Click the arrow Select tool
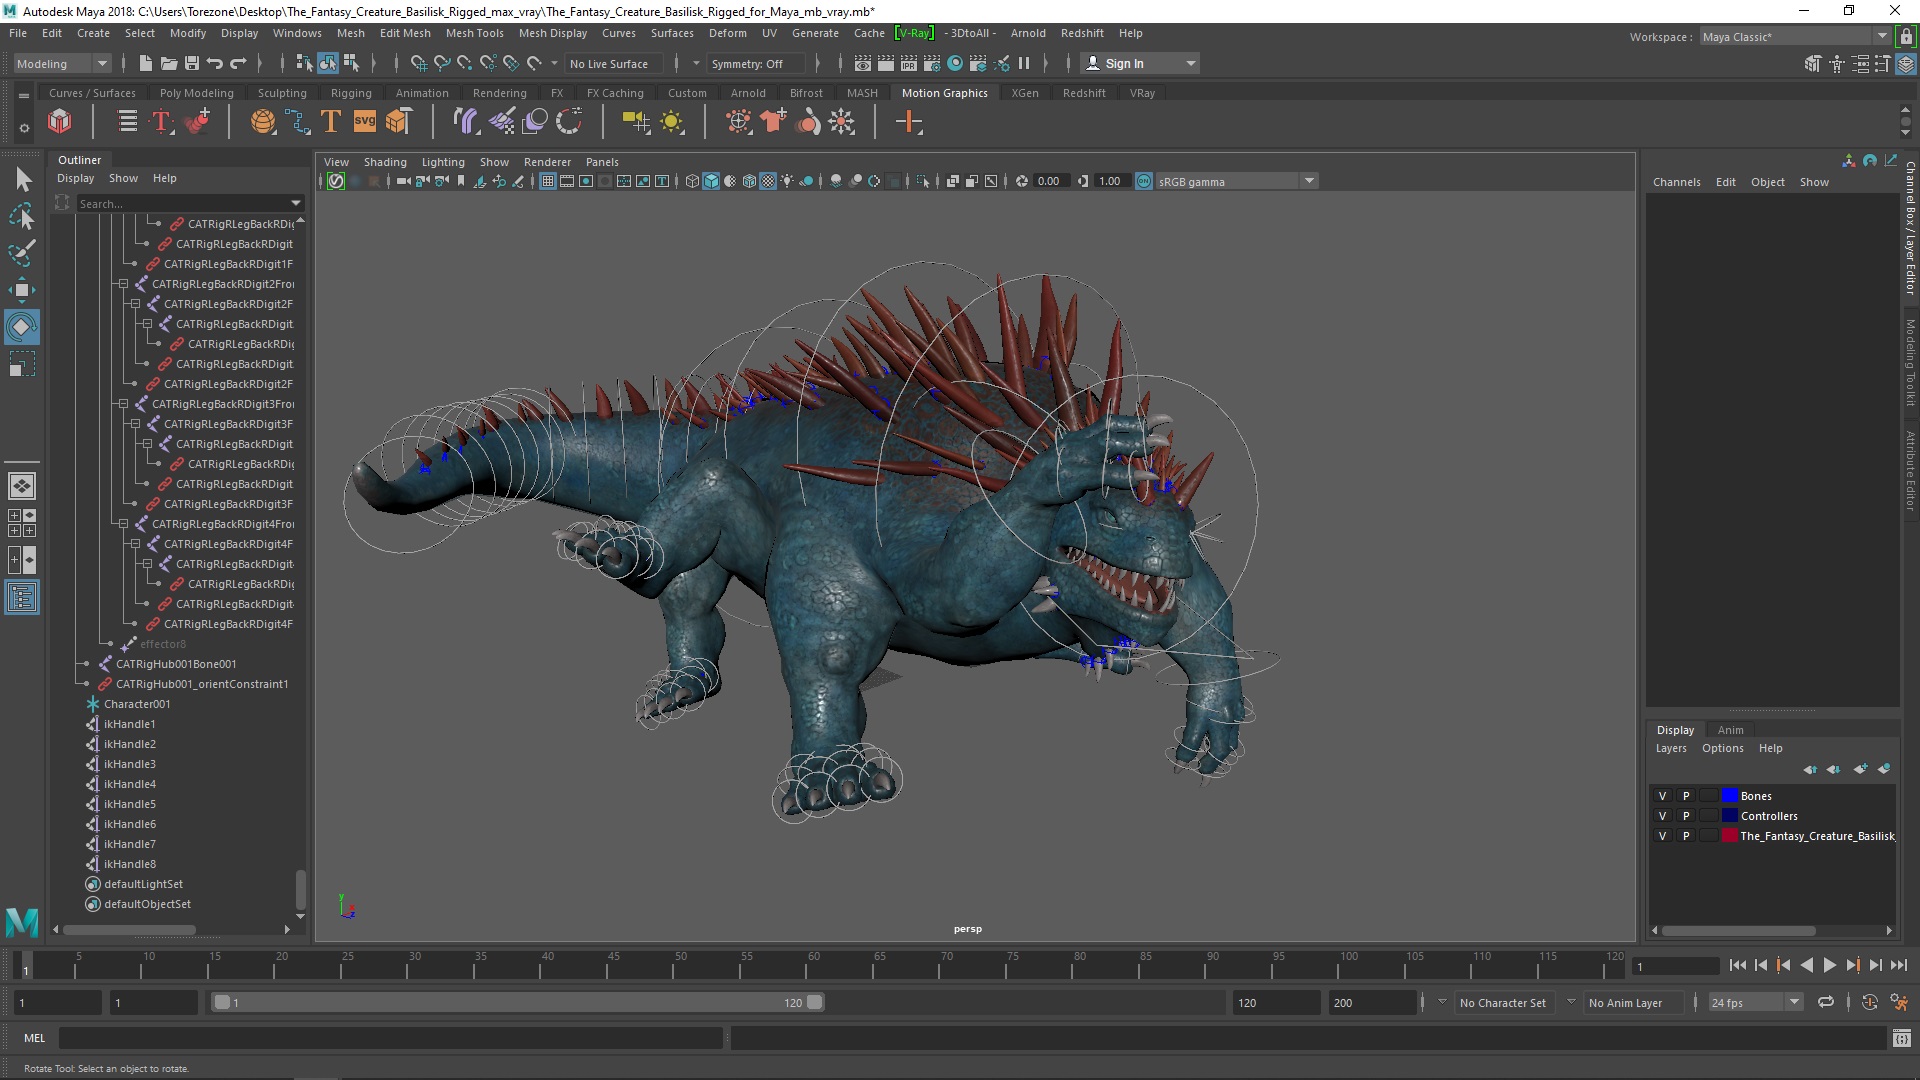 pos(22,179)
